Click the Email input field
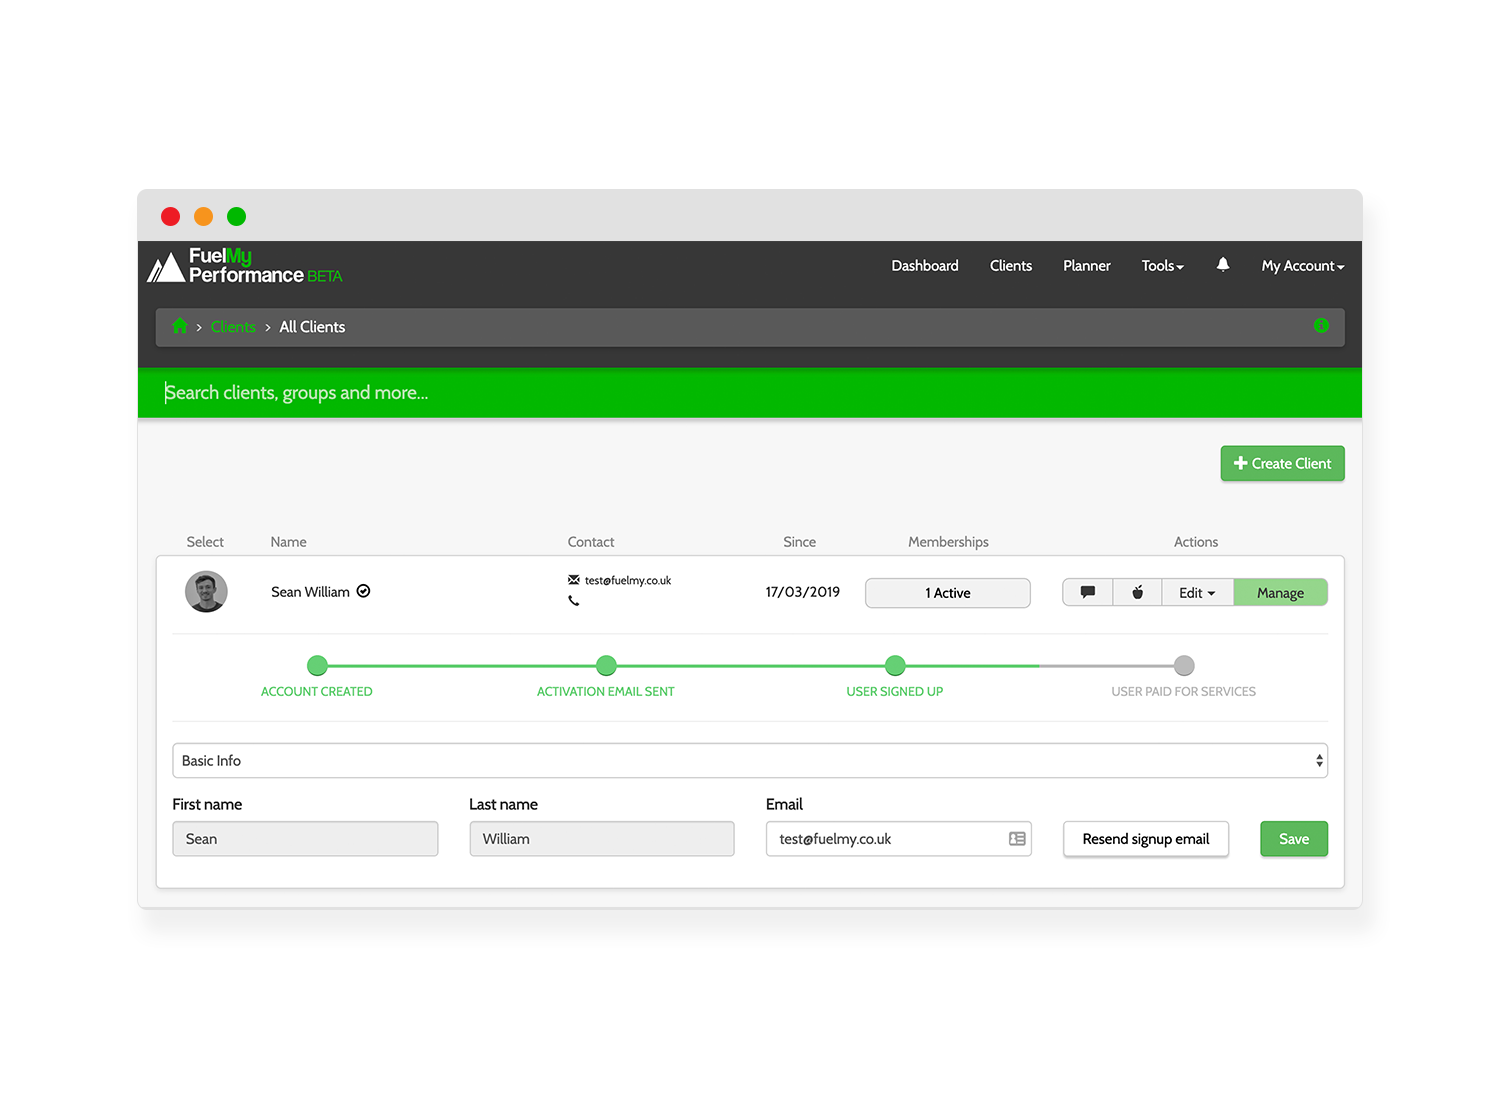1500x1100 pixels. tap(898, 839)
